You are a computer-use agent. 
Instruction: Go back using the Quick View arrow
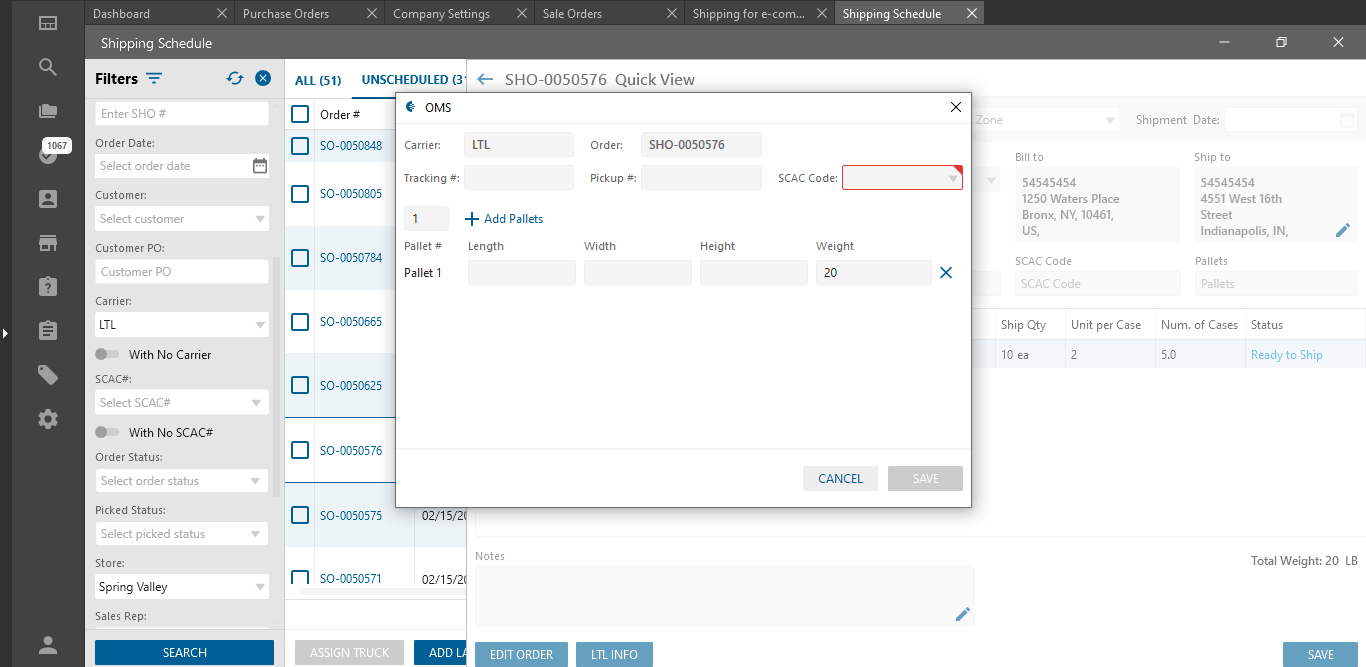pyautogui.click(x=485, y=79)
